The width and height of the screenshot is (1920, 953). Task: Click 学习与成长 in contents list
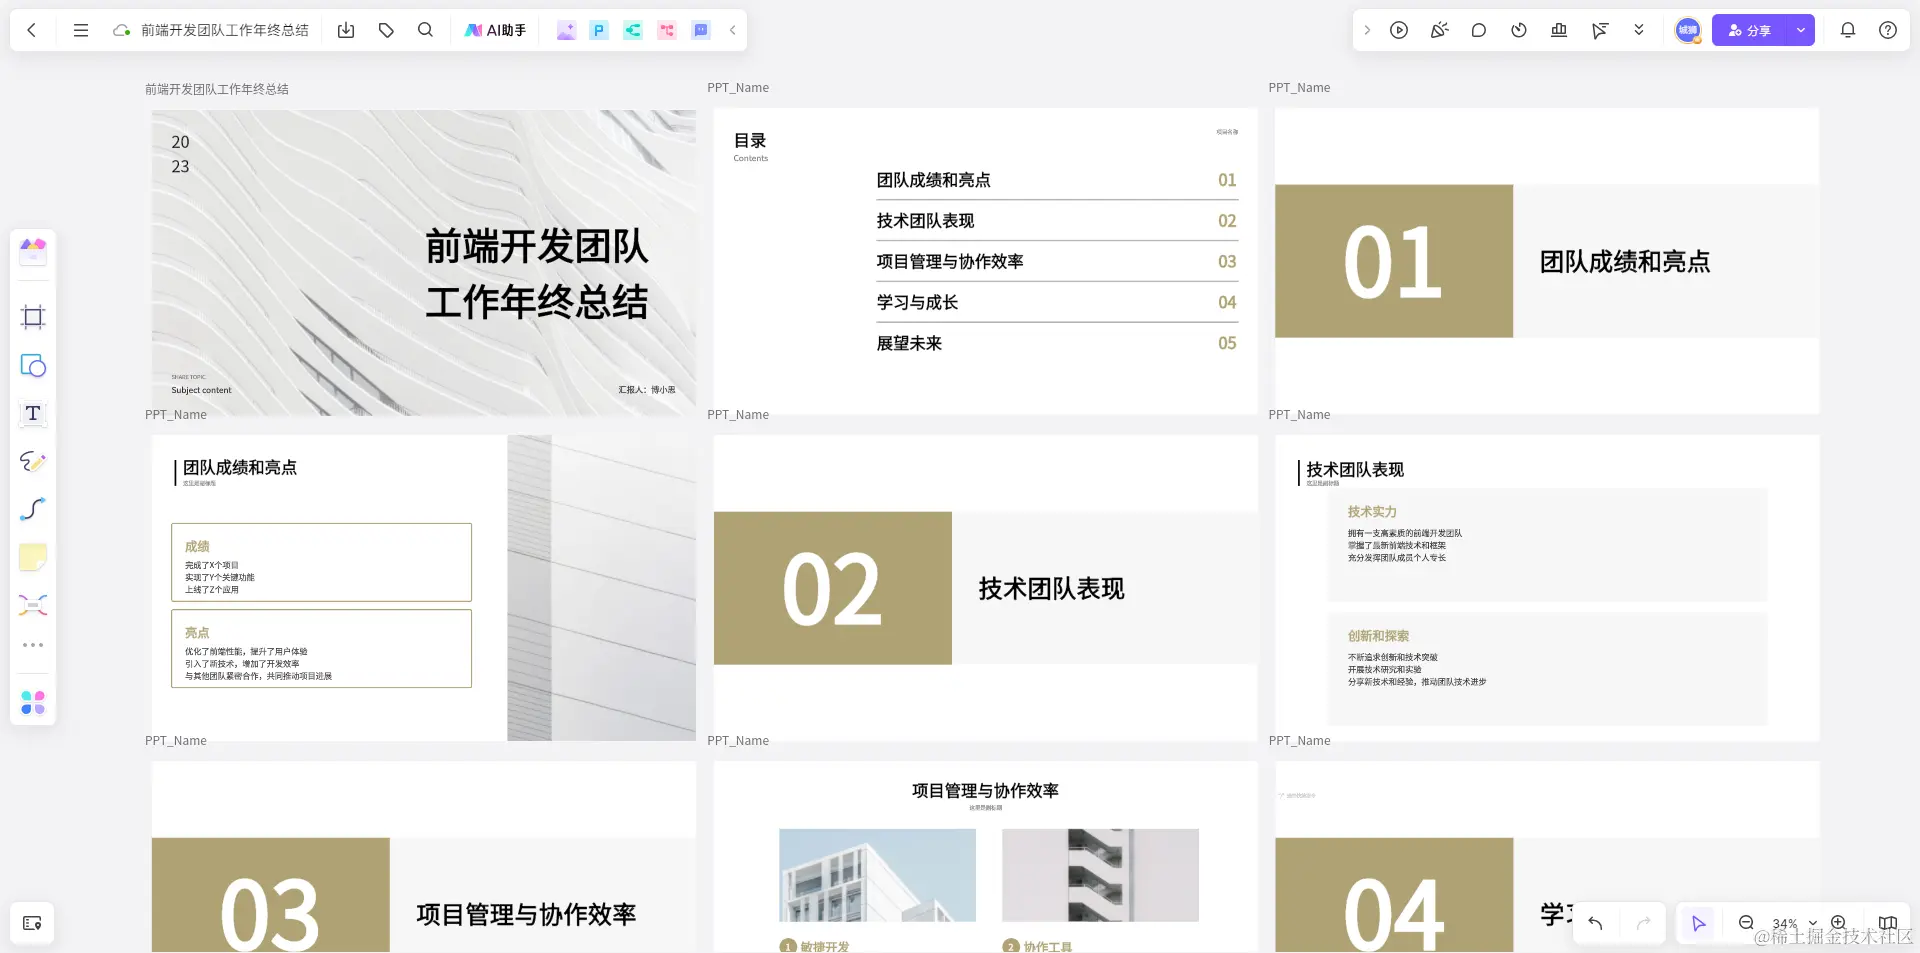coord(917,303)
